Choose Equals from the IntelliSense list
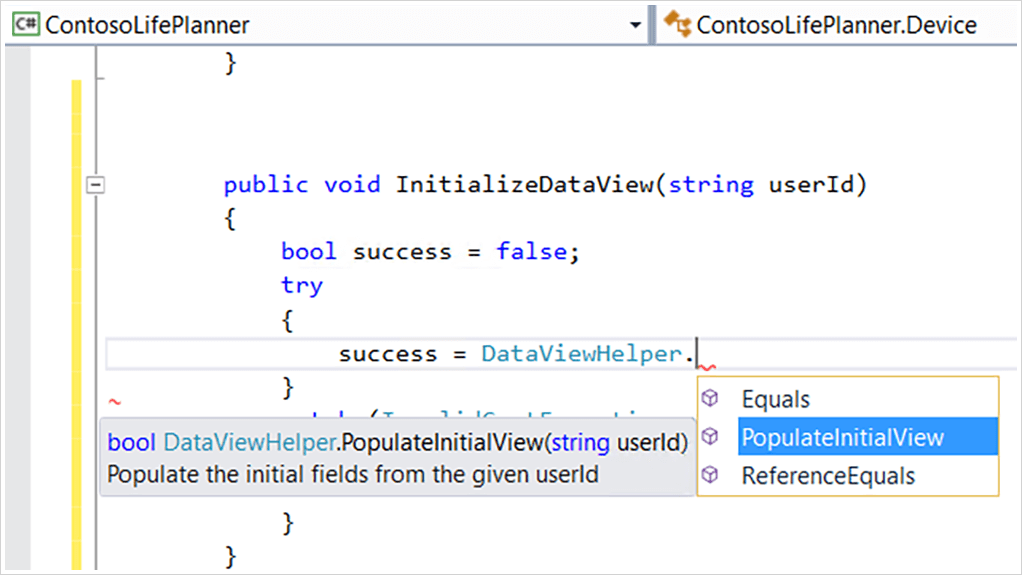The width and height of the screenshot is (1022, 575). coord(775,399)
